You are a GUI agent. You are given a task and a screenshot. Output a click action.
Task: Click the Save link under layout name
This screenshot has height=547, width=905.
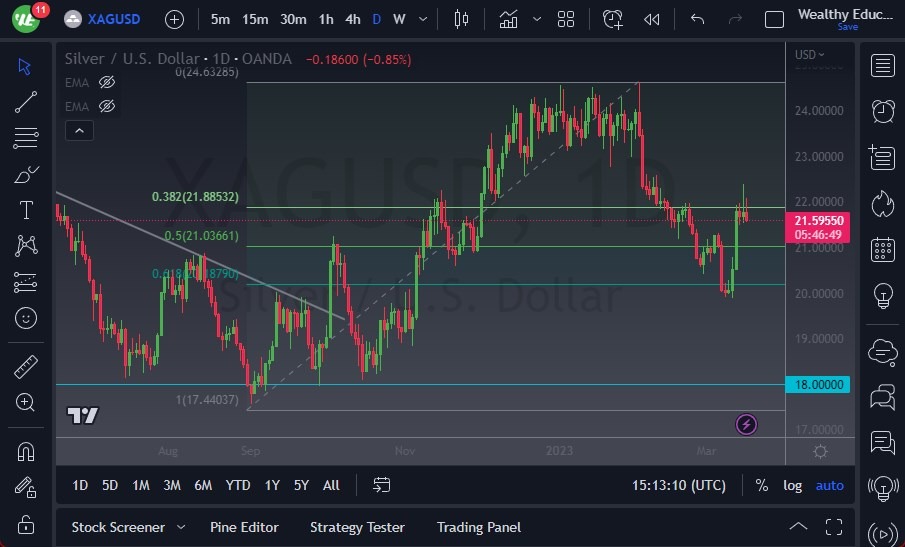[848, 27]
